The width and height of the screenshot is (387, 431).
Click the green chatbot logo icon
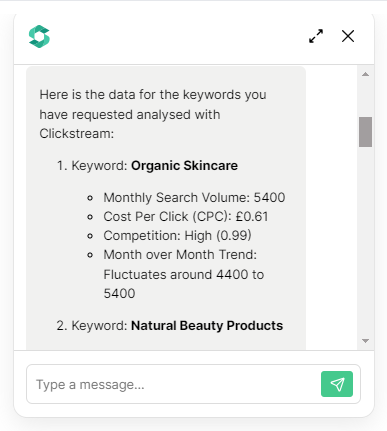39,36
